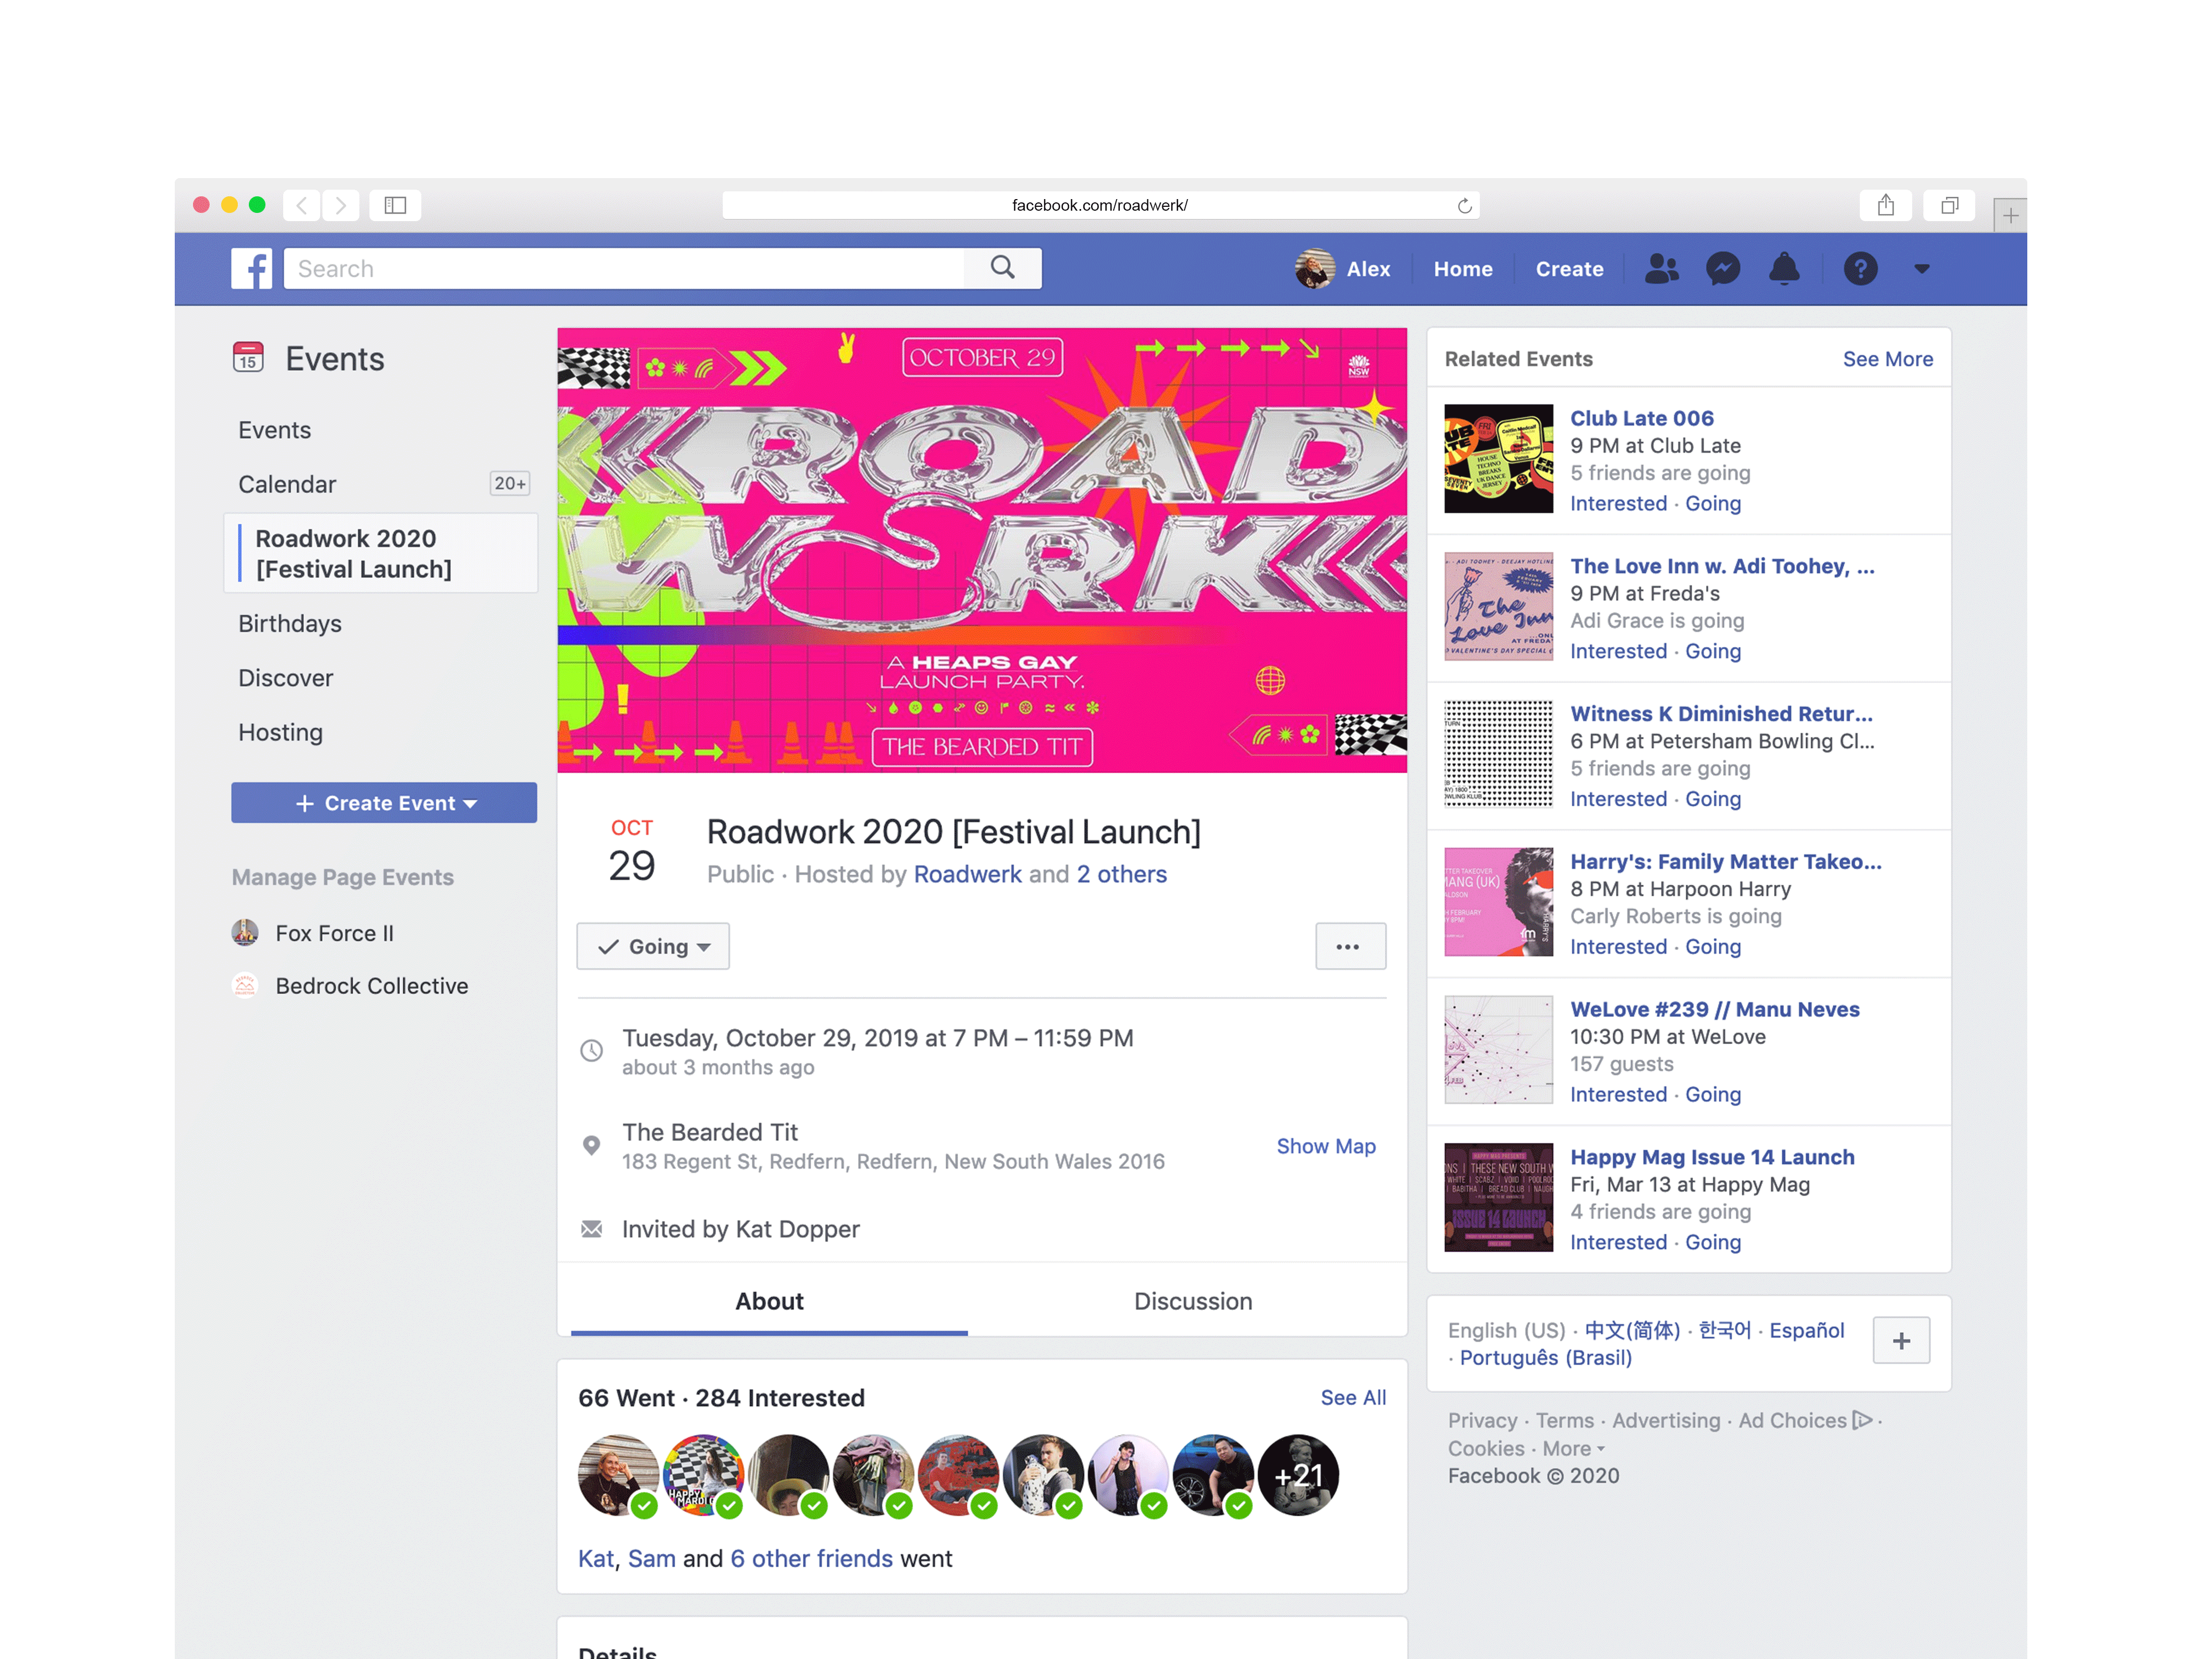
Task: Open Witness K Diminished Return event link
Action: click(1721, 714)
